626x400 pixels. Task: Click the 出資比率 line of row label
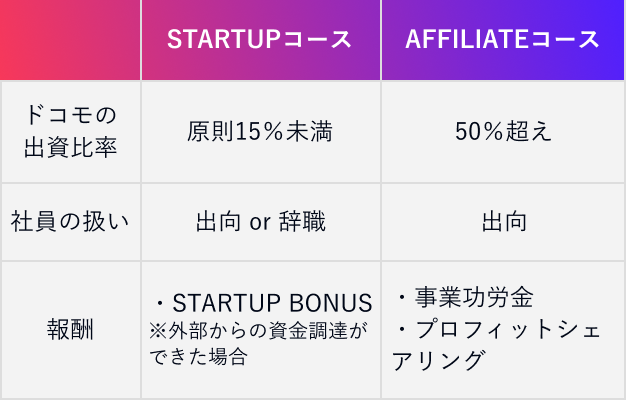point(70,148)
